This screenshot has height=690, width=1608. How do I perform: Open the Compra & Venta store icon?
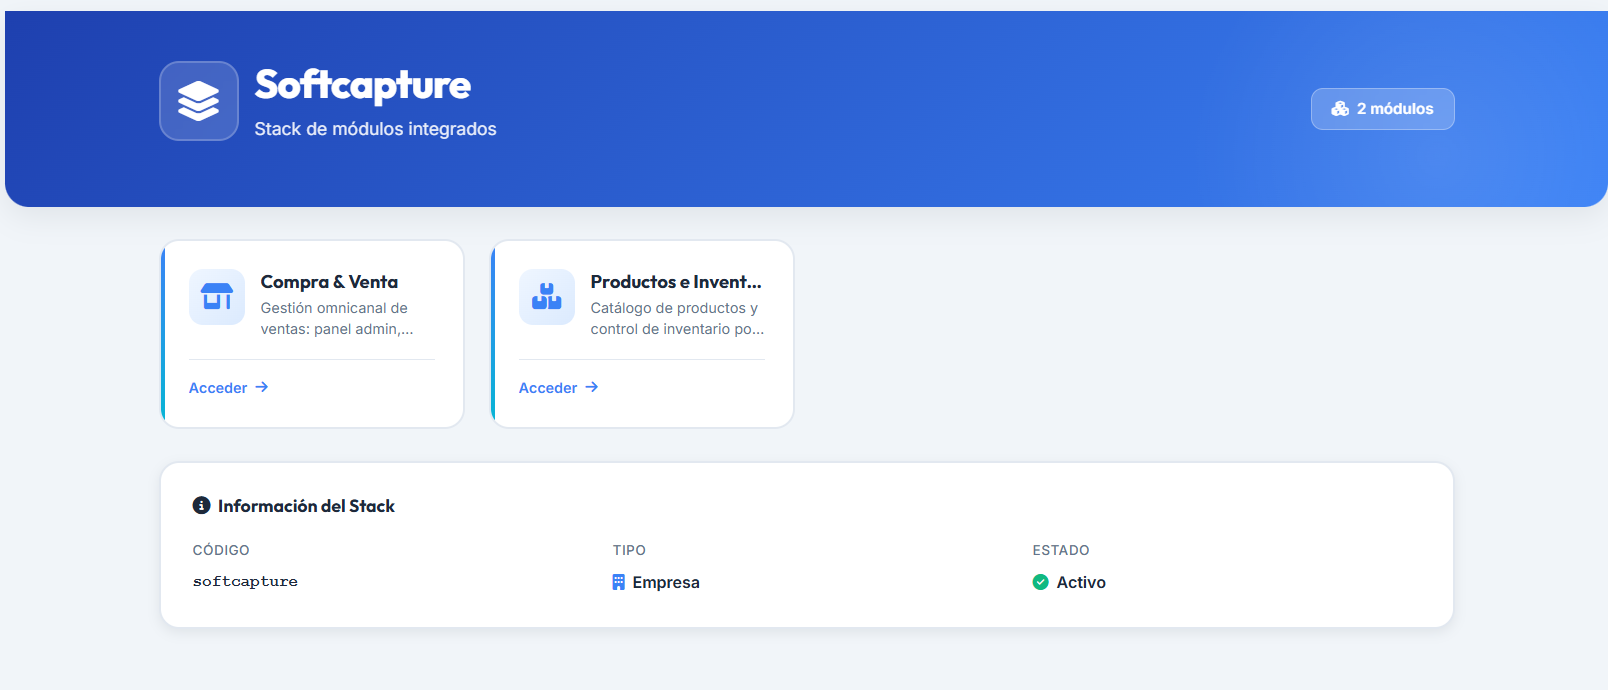[x=217, y=297]
